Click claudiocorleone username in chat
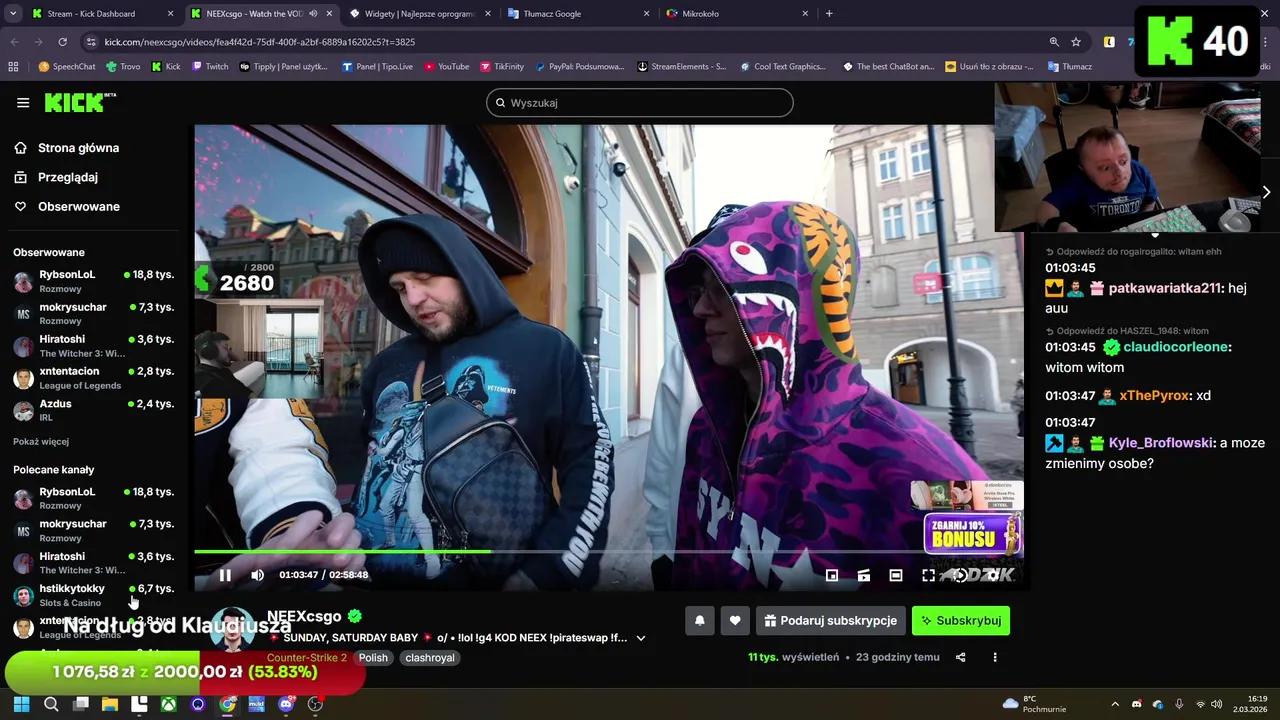The height and width of the screenshot is (720, 1280). (x=1175, y=347)
